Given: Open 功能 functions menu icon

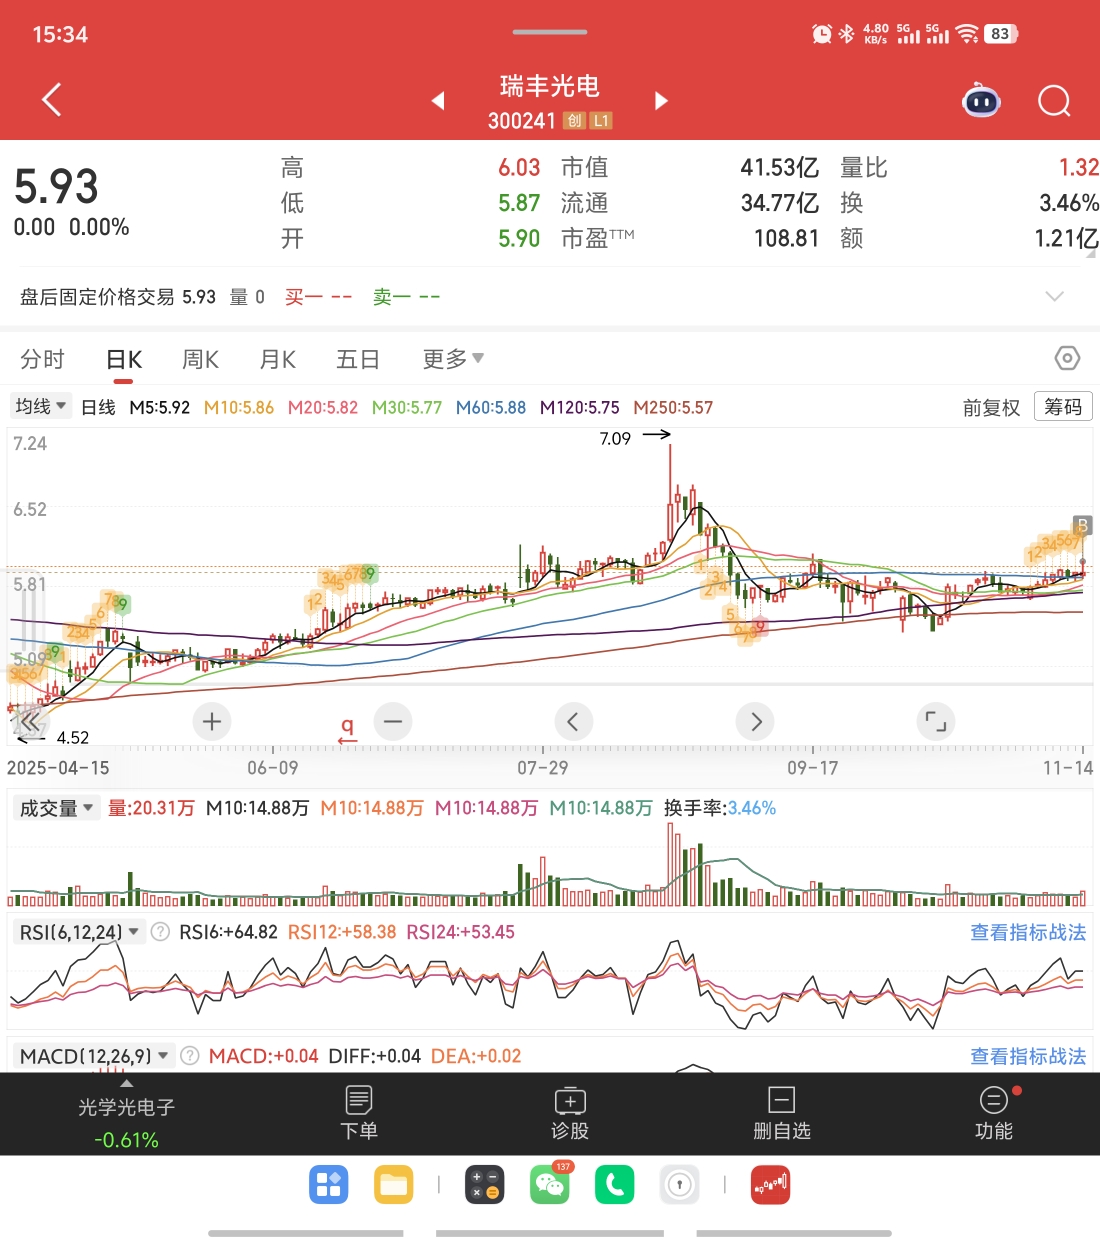Looking at the screenshot, I should 994,1112.
